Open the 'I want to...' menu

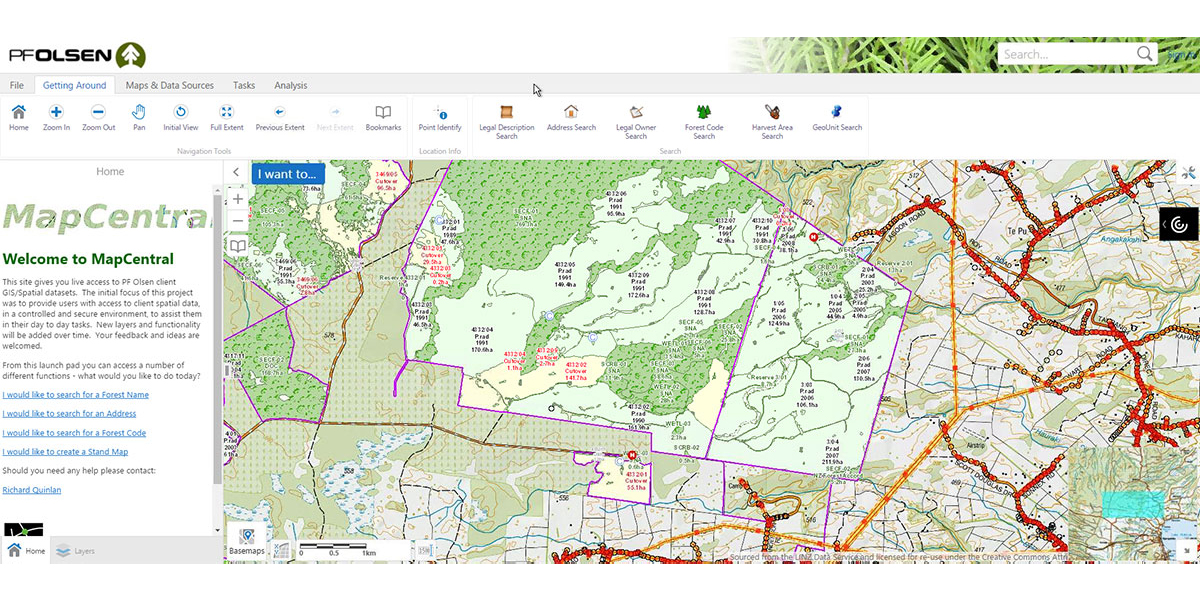287,174
